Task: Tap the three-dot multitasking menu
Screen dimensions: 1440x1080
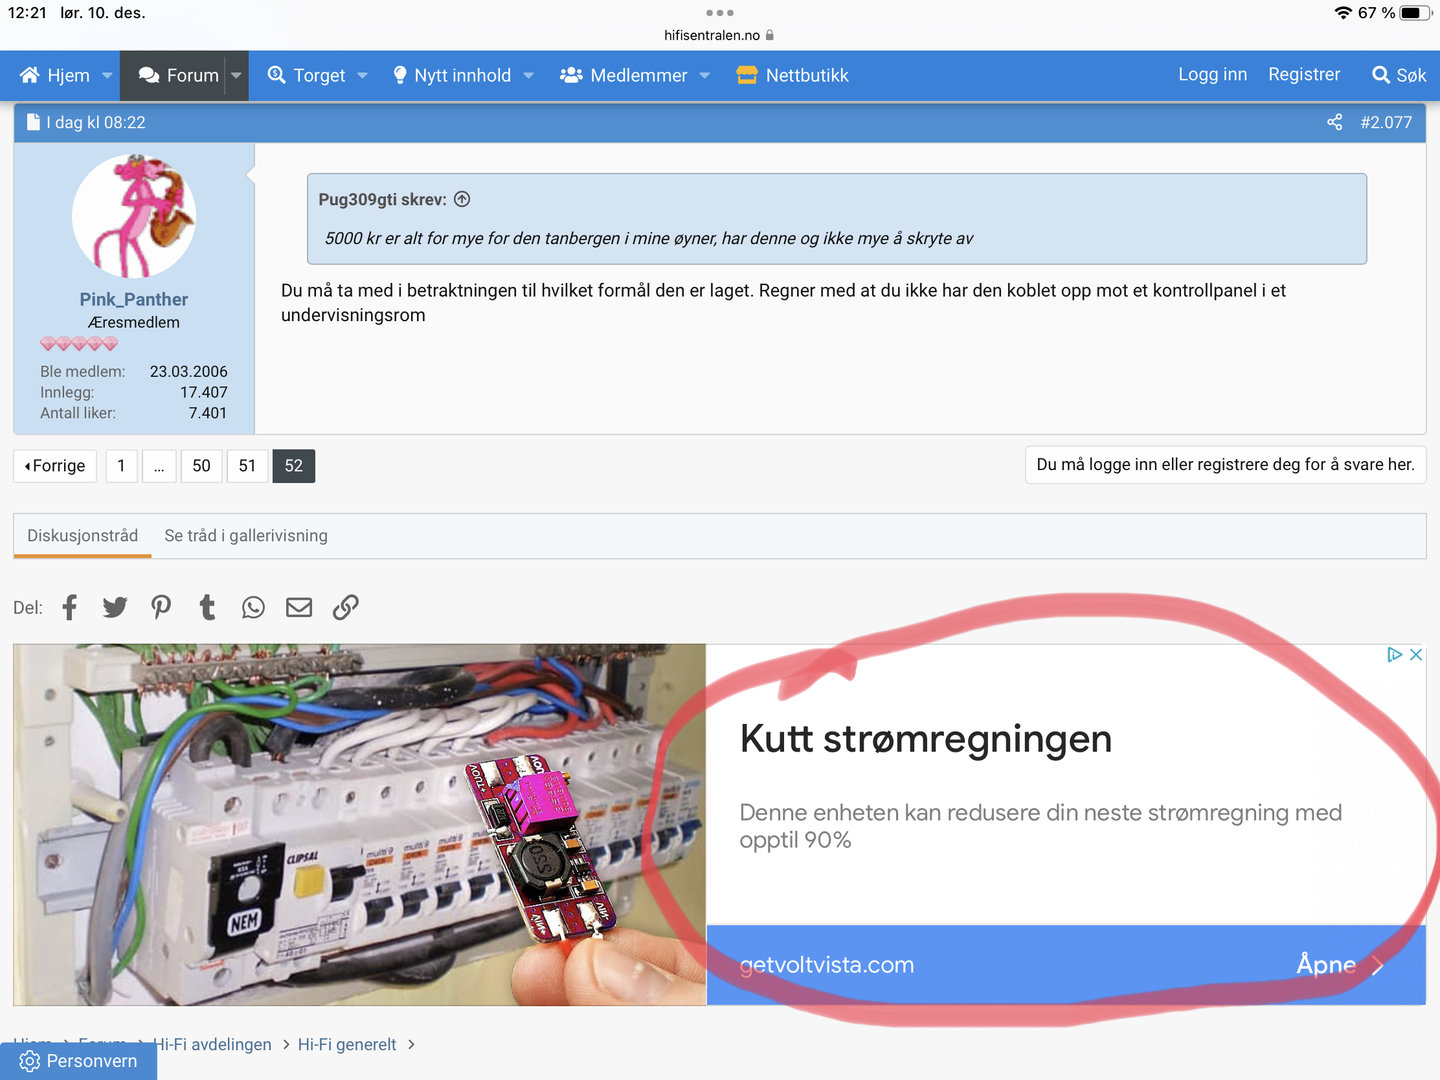Action: pyautogui.click(x=720, y=13)
